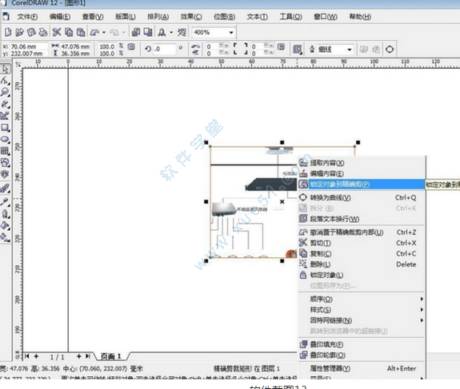Open the 文本(T) menu

point(257,16)
